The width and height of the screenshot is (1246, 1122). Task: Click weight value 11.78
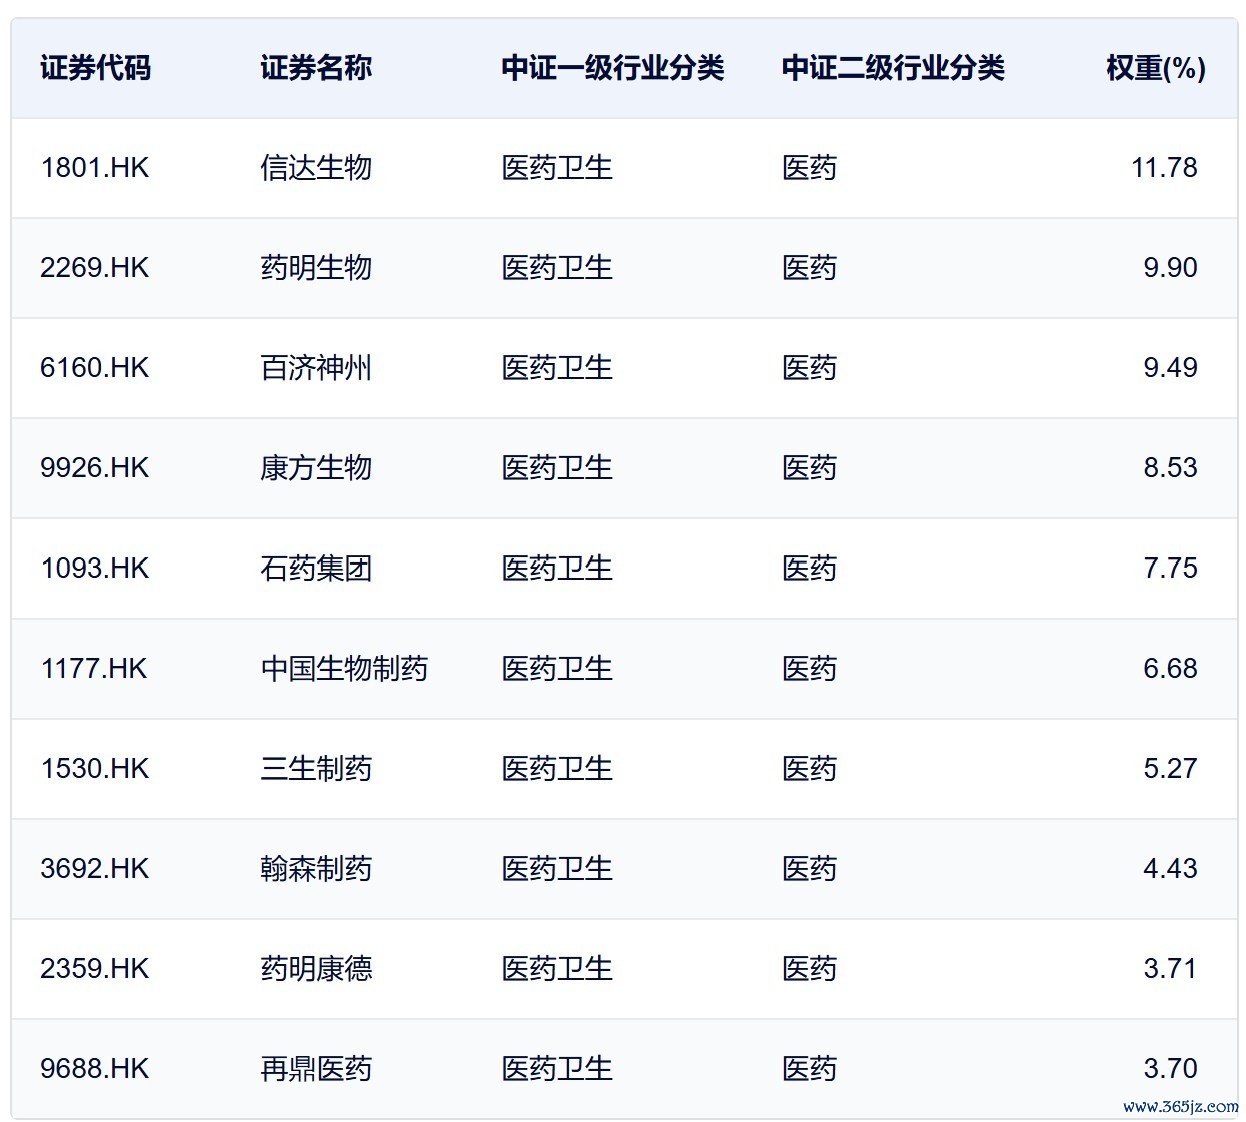(1164, 168)
